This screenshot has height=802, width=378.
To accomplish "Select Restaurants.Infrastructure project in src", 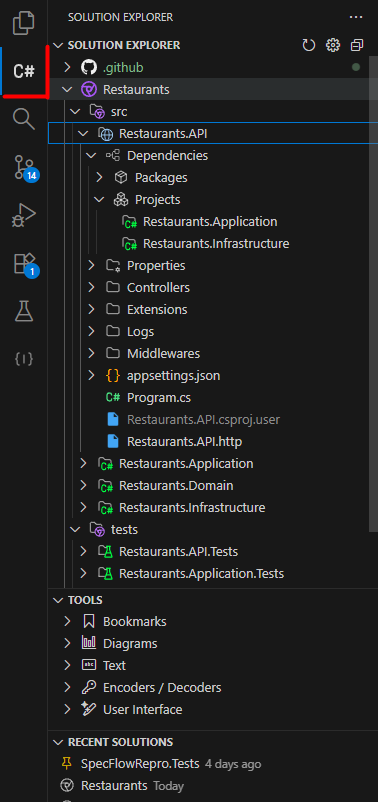I will click(x=192, y=507).
